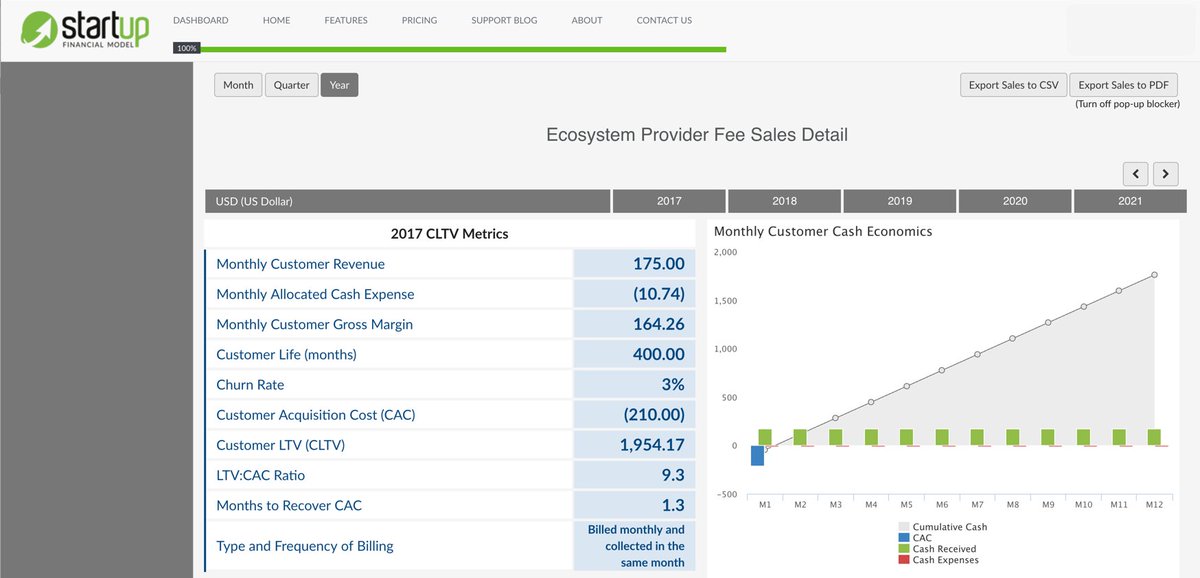This screenshot has height=578, width=1200.
Task: Click the Startup Financial Model logo
Action: pyautogui.click(x=84, y=28)
